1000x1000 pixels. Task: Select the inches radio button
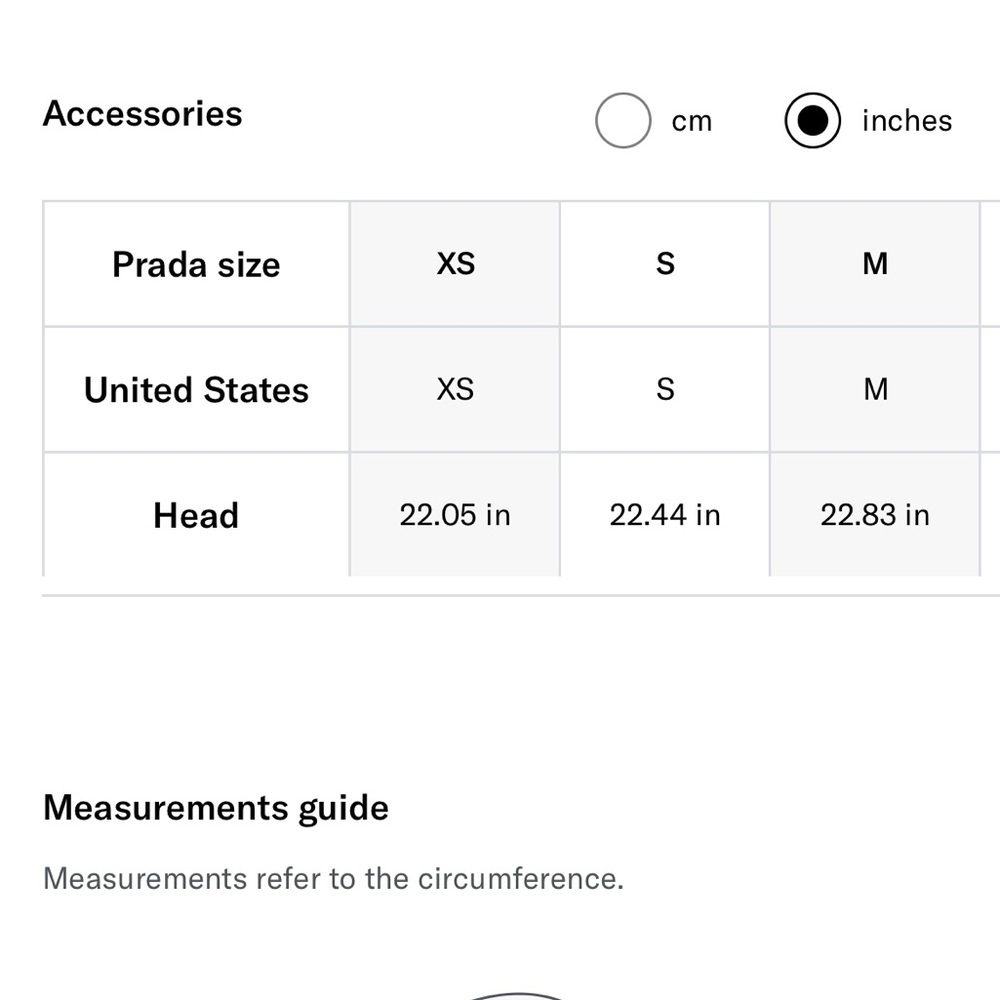(x=812, y=121)
